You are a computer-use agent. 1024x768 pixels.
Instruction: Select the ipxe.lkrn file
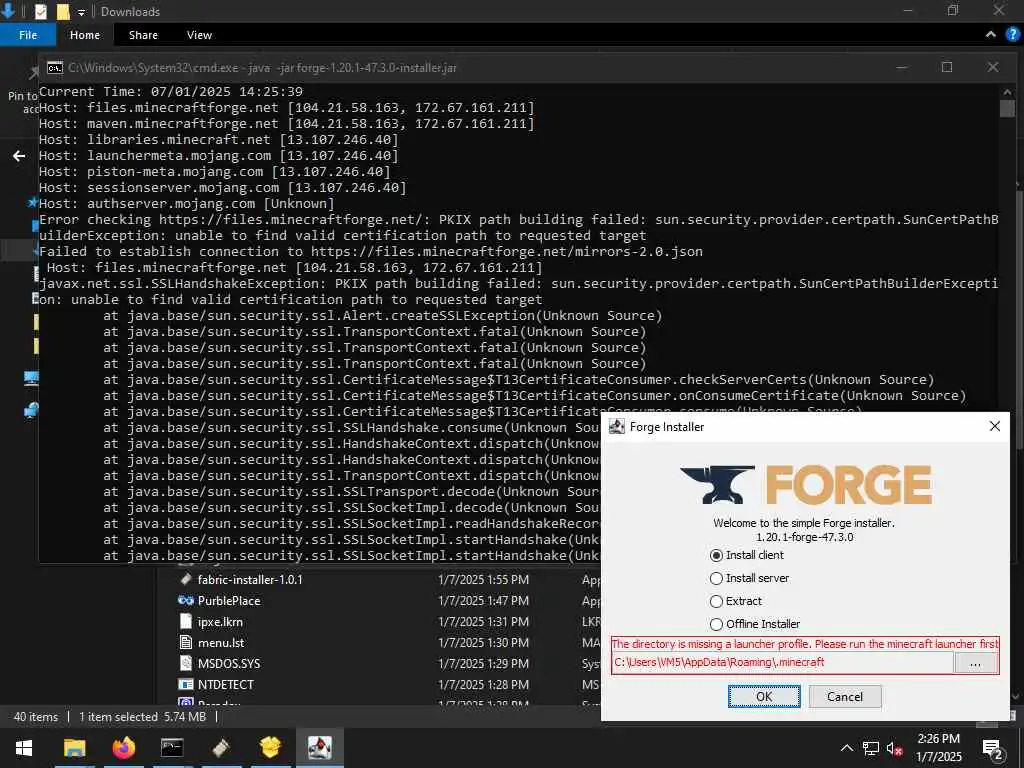220,622
